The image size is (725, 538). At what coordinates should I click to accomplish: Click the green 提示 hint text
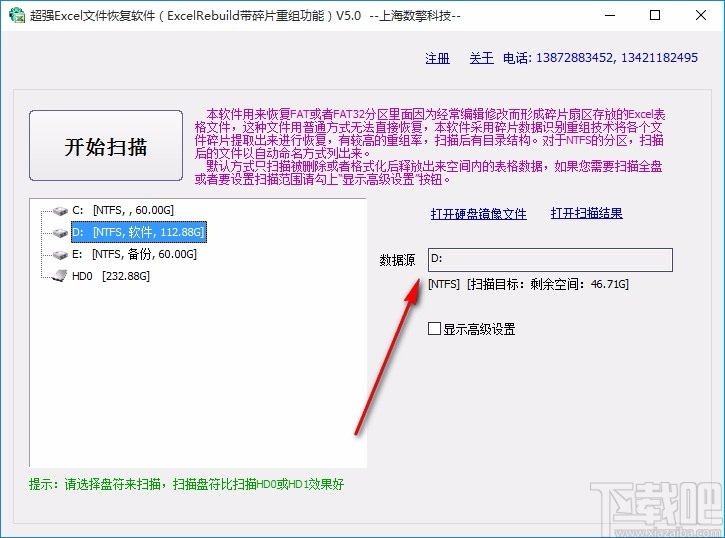point(186,484)
